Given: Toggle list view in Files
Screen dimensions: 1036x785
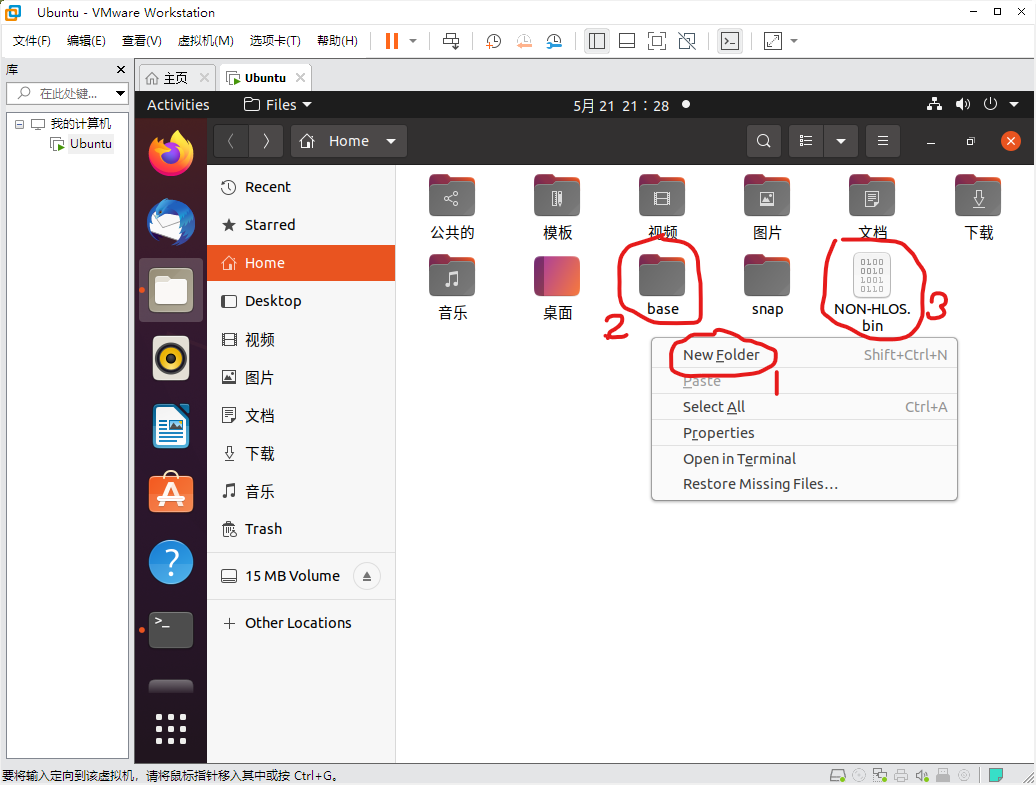Looking at the screenshot, I should (805, 141).
